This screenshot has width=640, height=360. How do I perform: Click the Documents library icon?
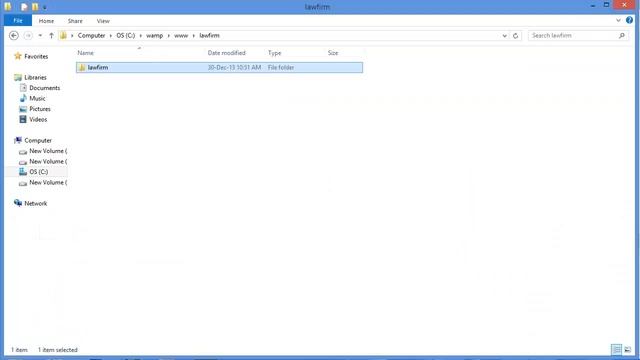pyautogui.click(x=23, y=87)
